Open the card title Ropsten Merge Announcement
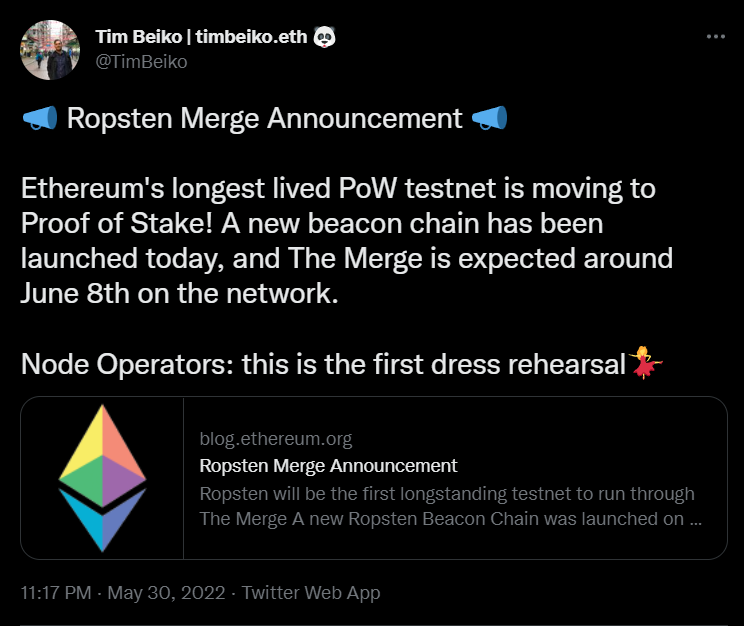Image resolution: width=744 pixels, height=626 pixels. click(328, 466)
